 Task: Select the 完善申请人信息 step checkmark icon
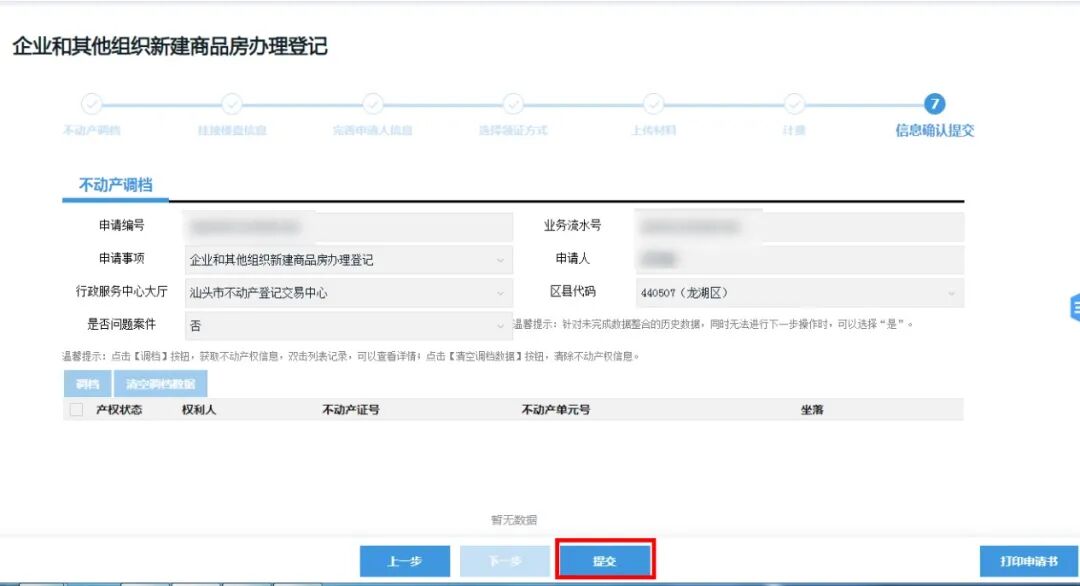tap(372, 104)
